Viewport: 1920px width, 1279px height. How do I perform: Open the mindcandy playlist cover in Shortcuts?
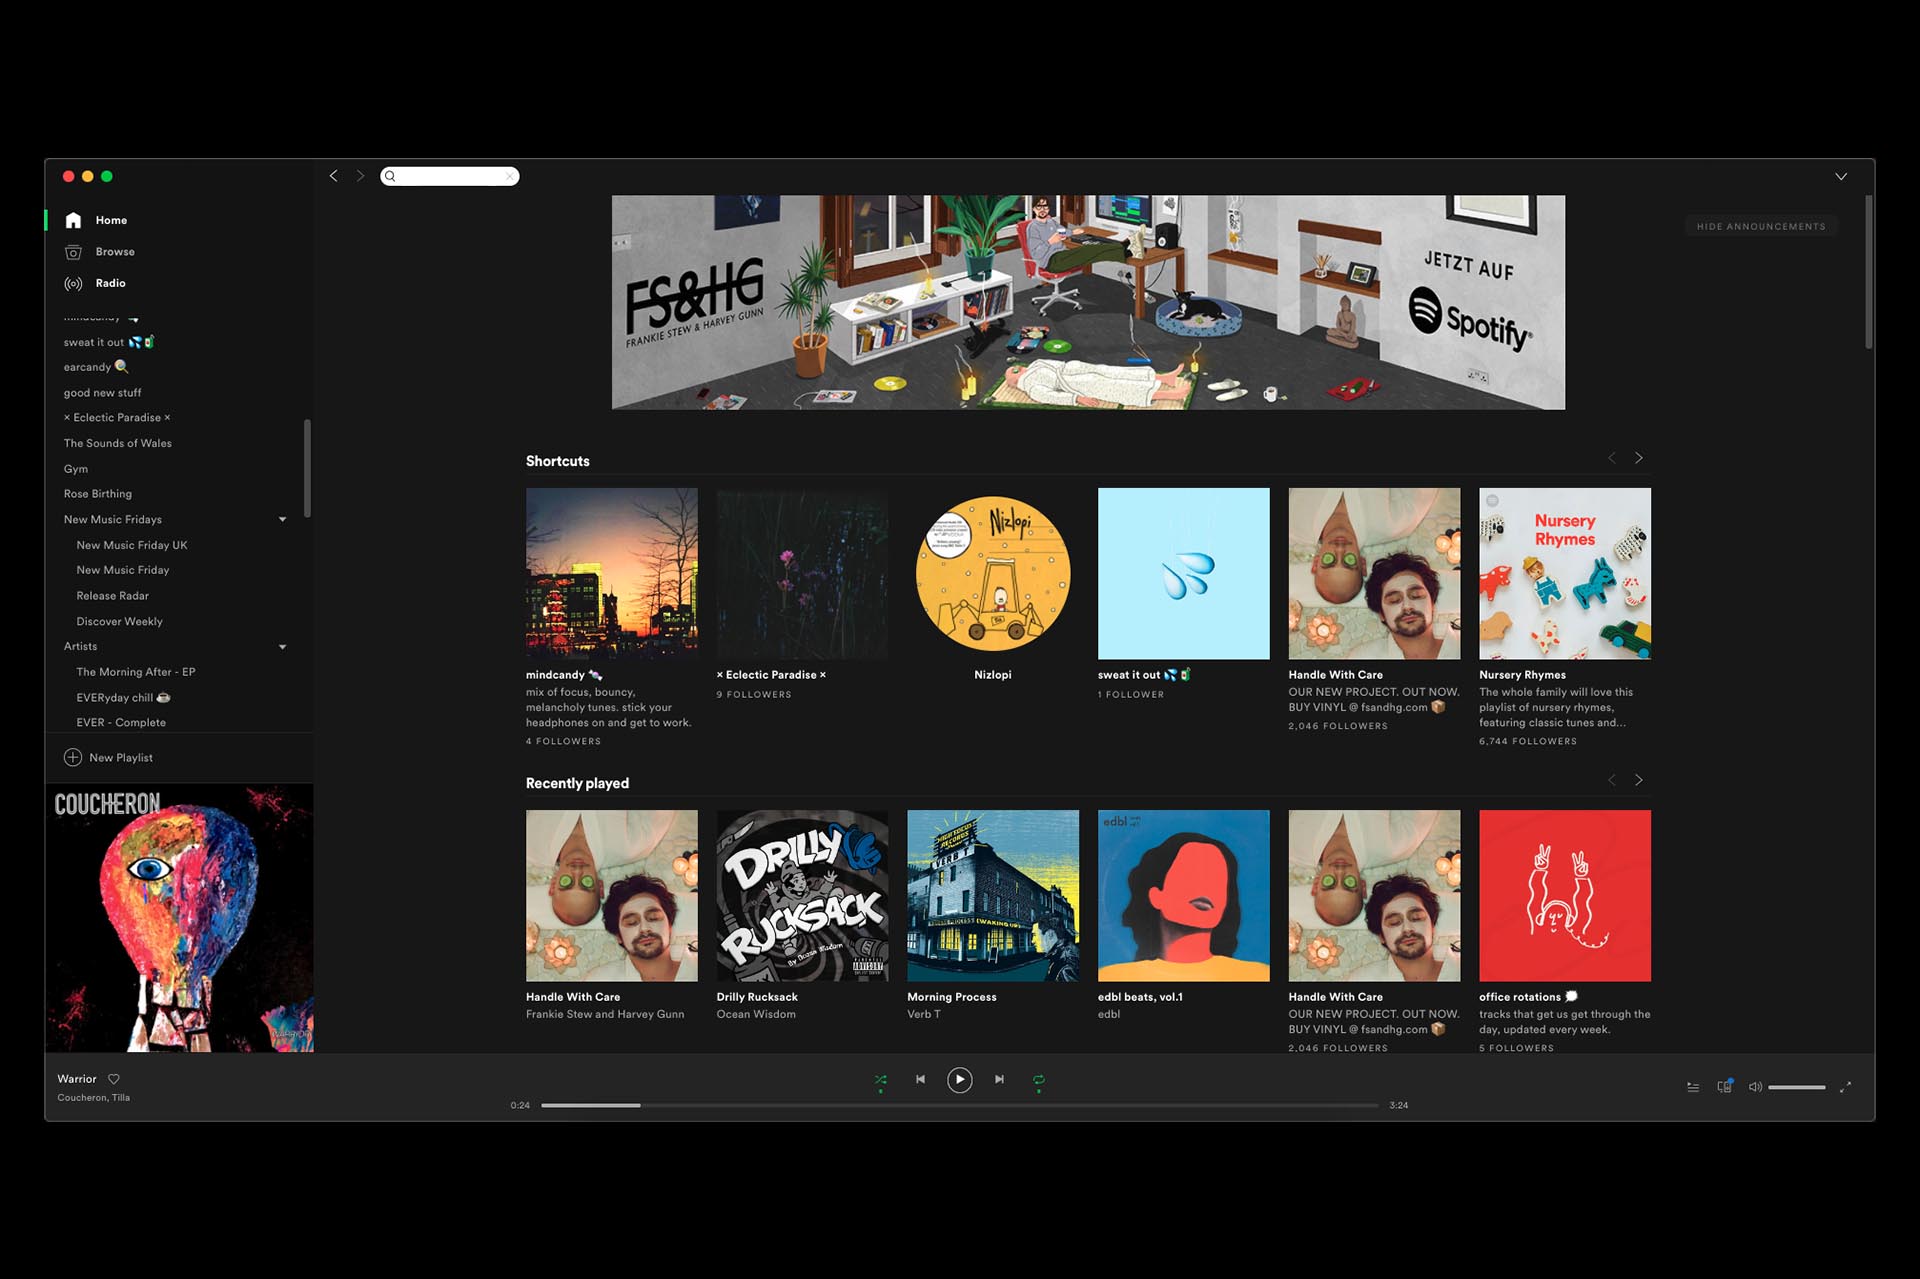[x=612, y=573]
